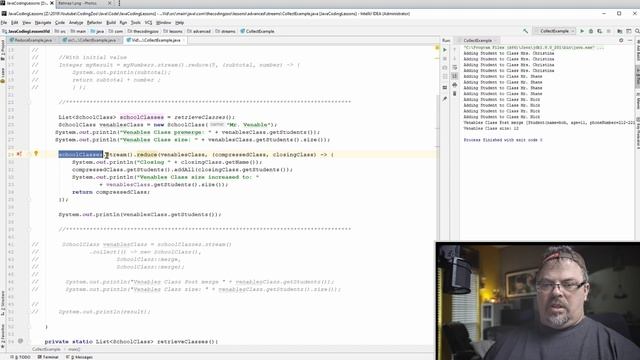Open the Refactor menu
The width and height of the screenshot is (640, 360).
point(94,23)
